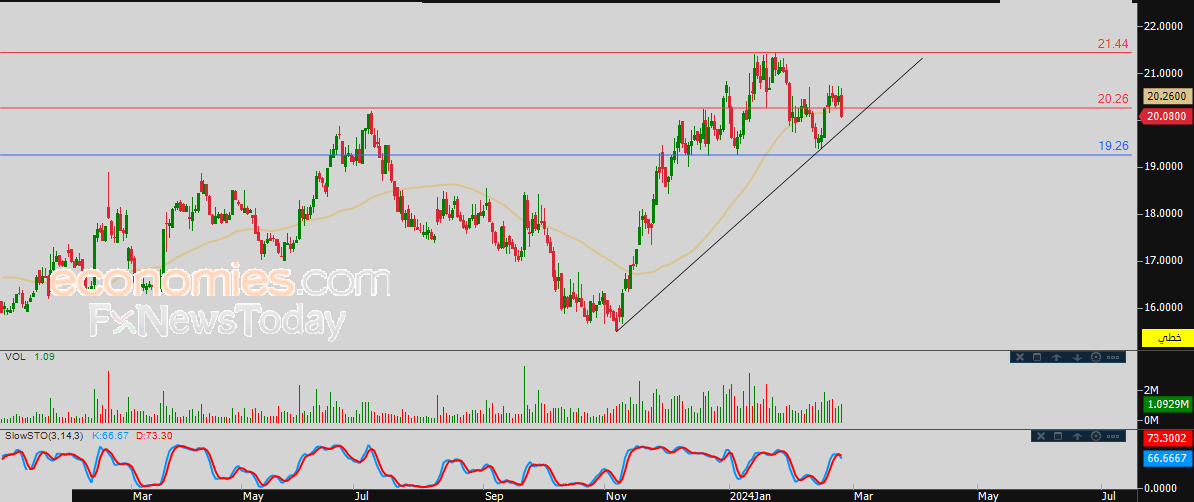Viewport: 1194px width, 502px height.
Task: Move the VOL panel down
Action: 1078,357
